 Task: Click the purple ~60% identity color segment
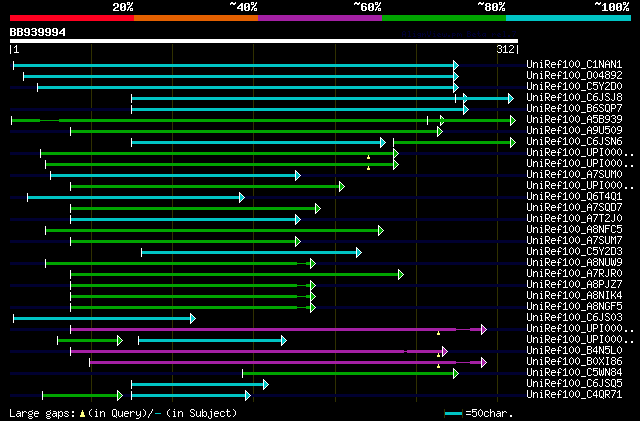click(x=320, y=18)
